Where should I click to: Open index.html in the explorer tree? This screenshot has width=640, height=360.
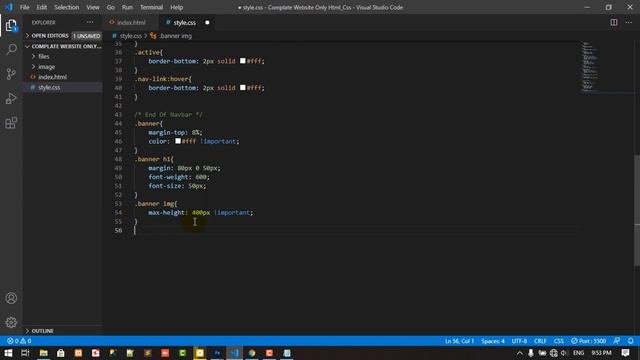[x=52, y=77]
